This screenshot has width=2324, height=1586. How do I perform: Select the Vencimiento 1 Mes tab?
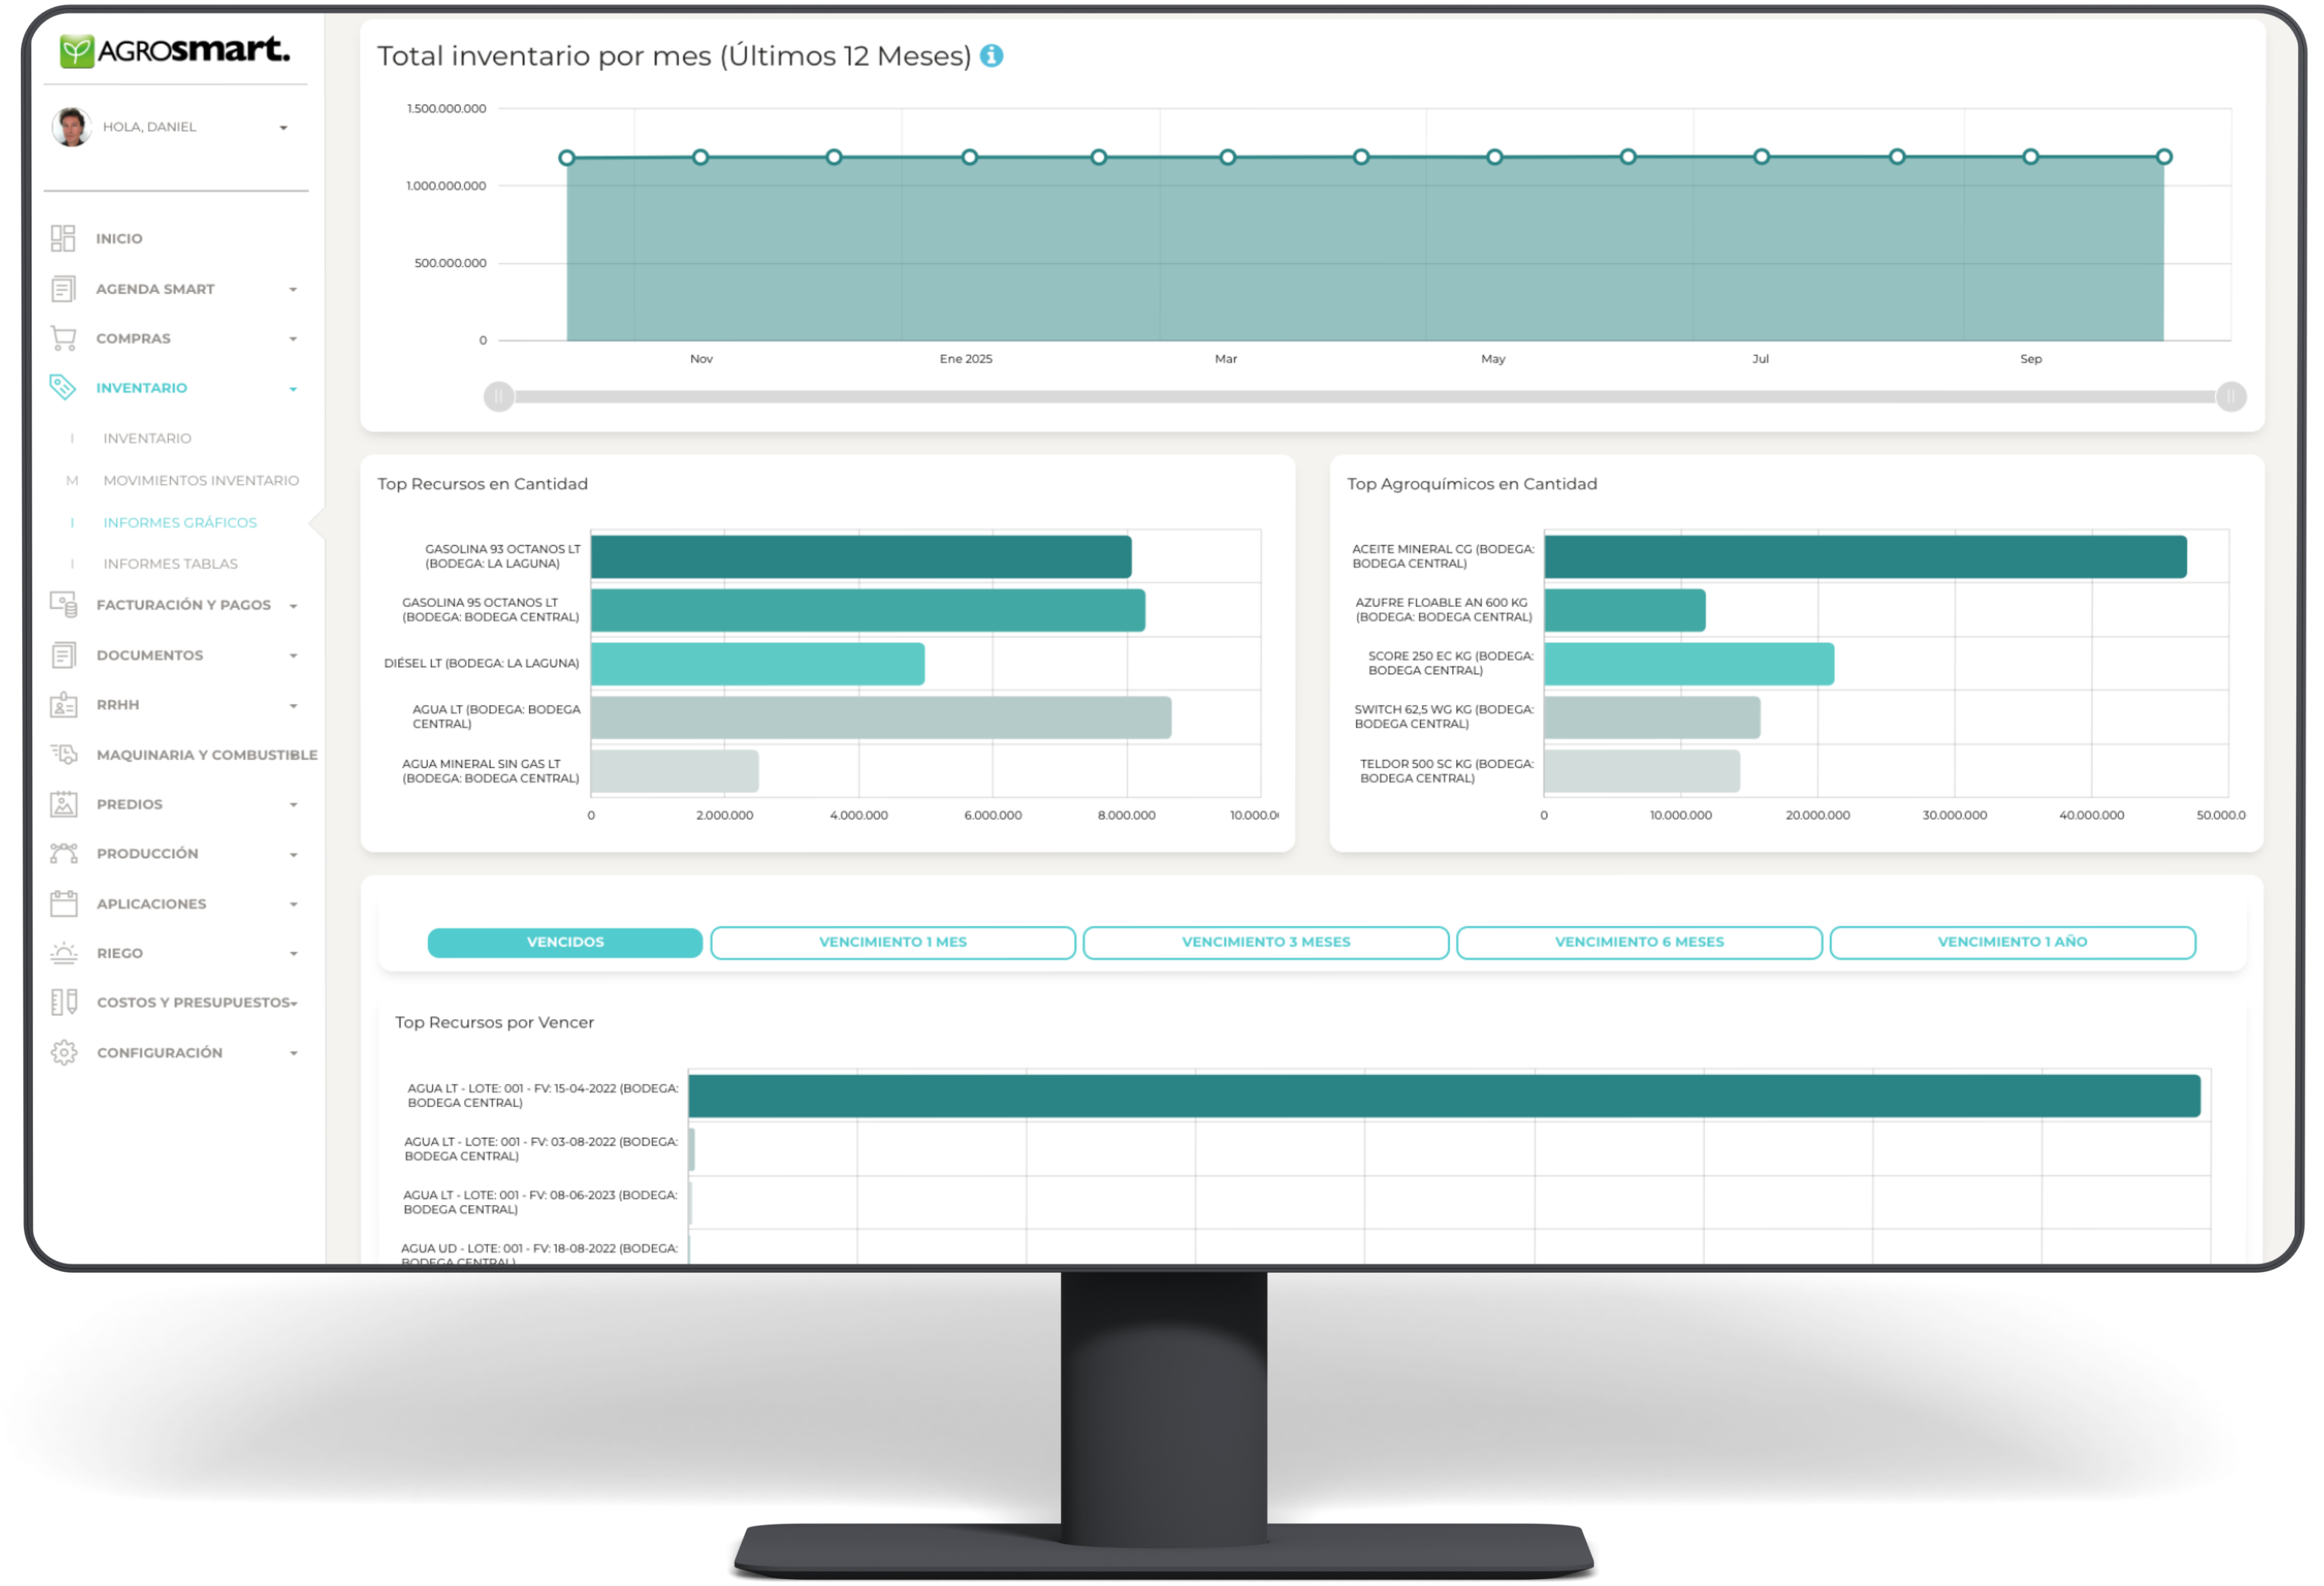tap(892, 942)
